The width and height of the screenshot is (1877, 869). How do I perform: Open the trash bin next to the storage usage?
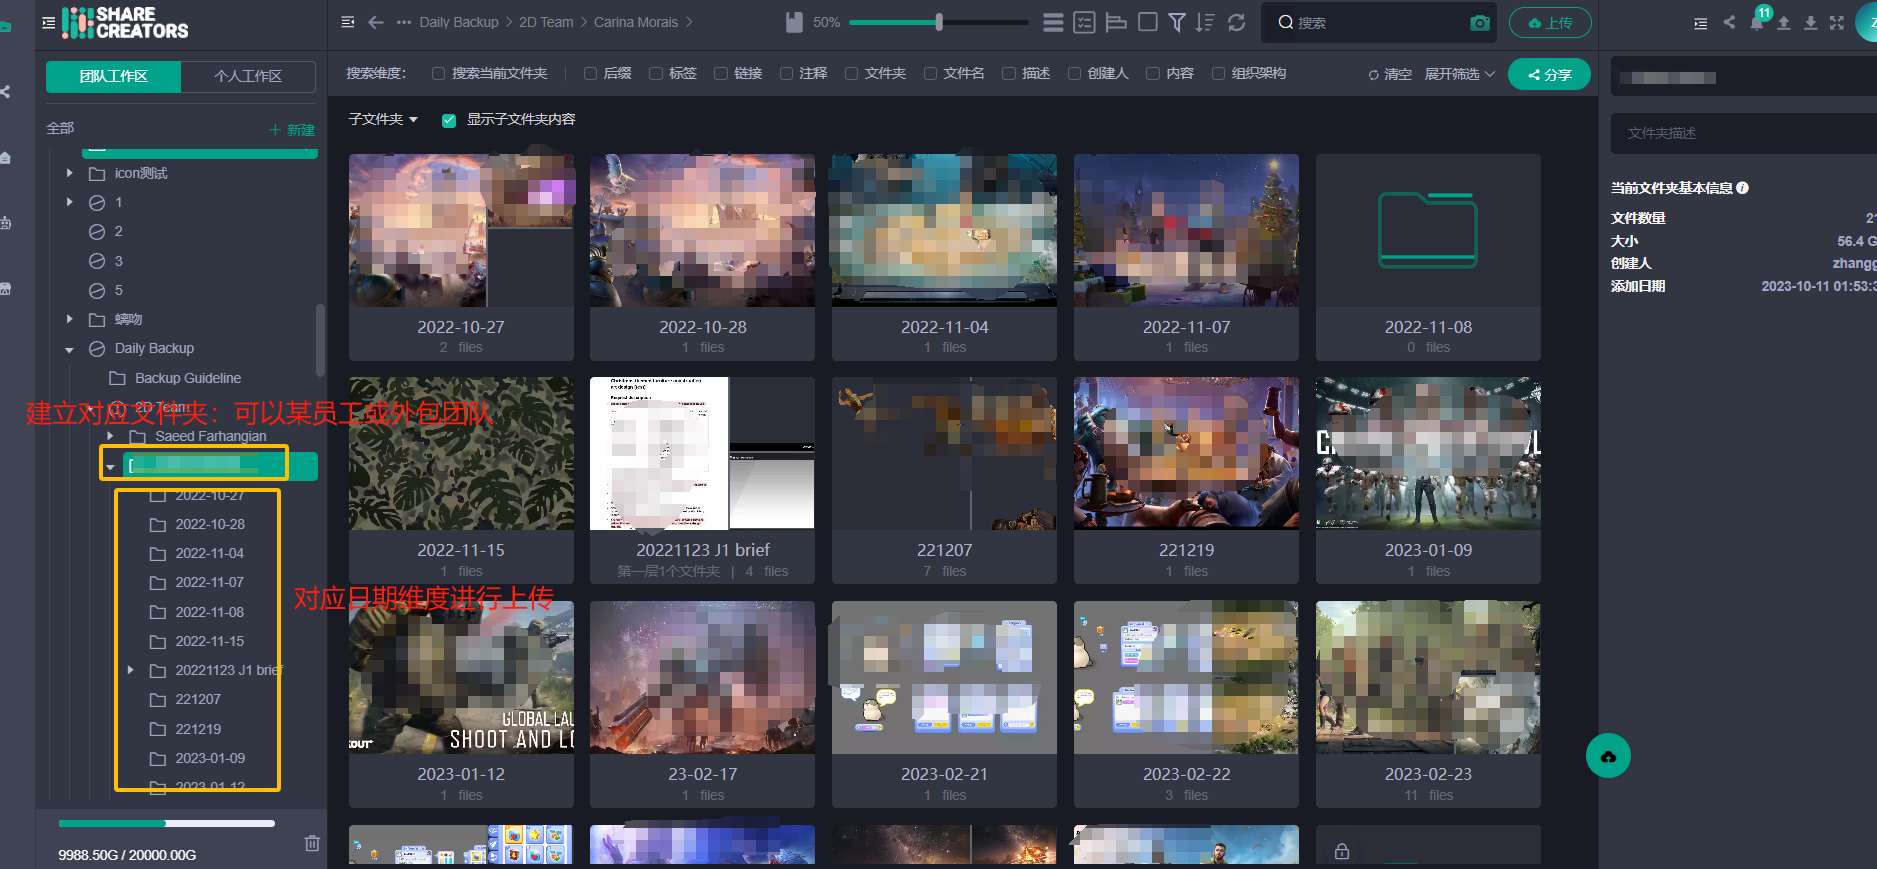tap(312, 843)
